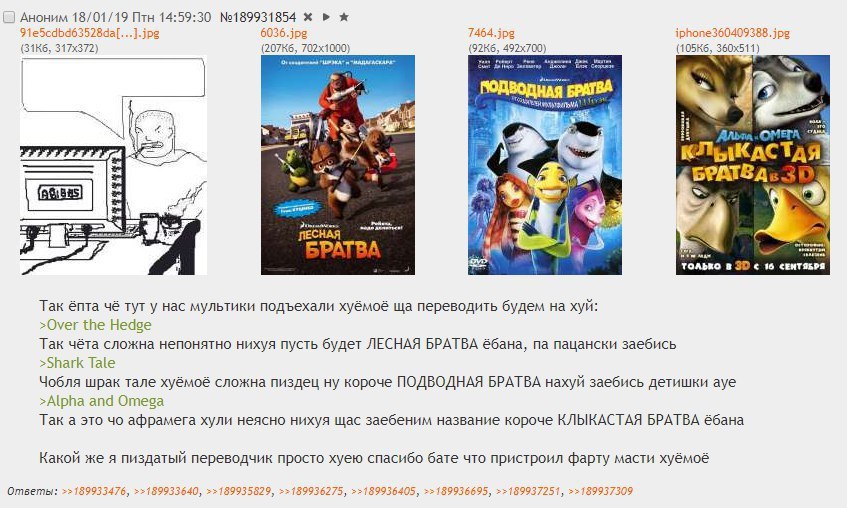Viewport: 847px width, 508px height.
Task: Click the triangle post menu icon
Action: point(326,17)
